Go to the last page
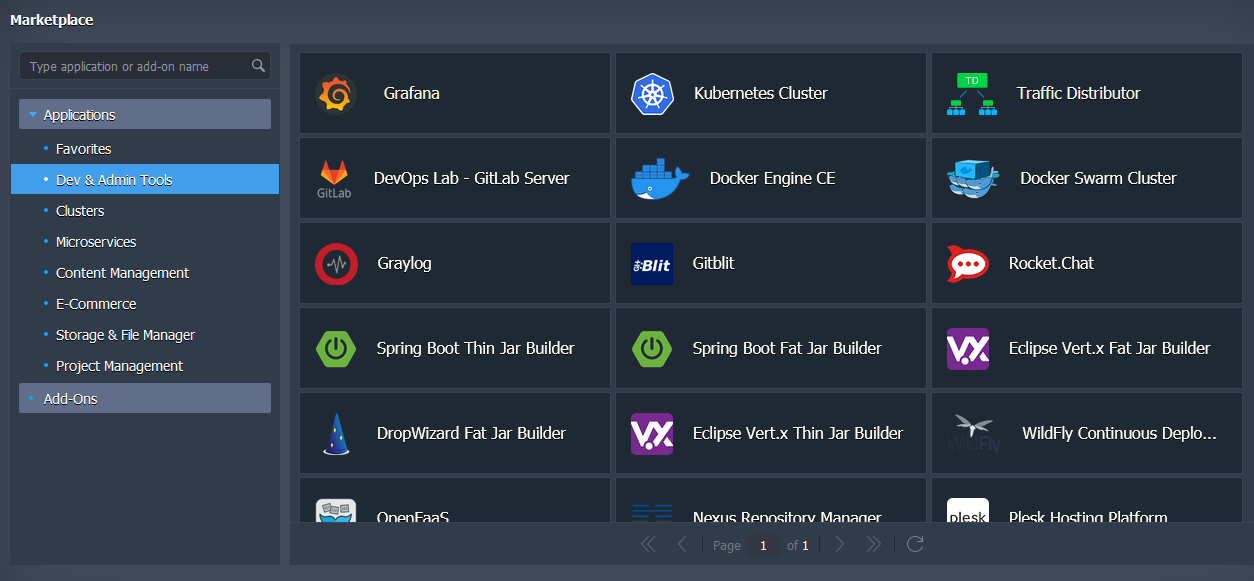This screenshot has width=1254, height=581. pyautogui.click(x=874, y=544)
